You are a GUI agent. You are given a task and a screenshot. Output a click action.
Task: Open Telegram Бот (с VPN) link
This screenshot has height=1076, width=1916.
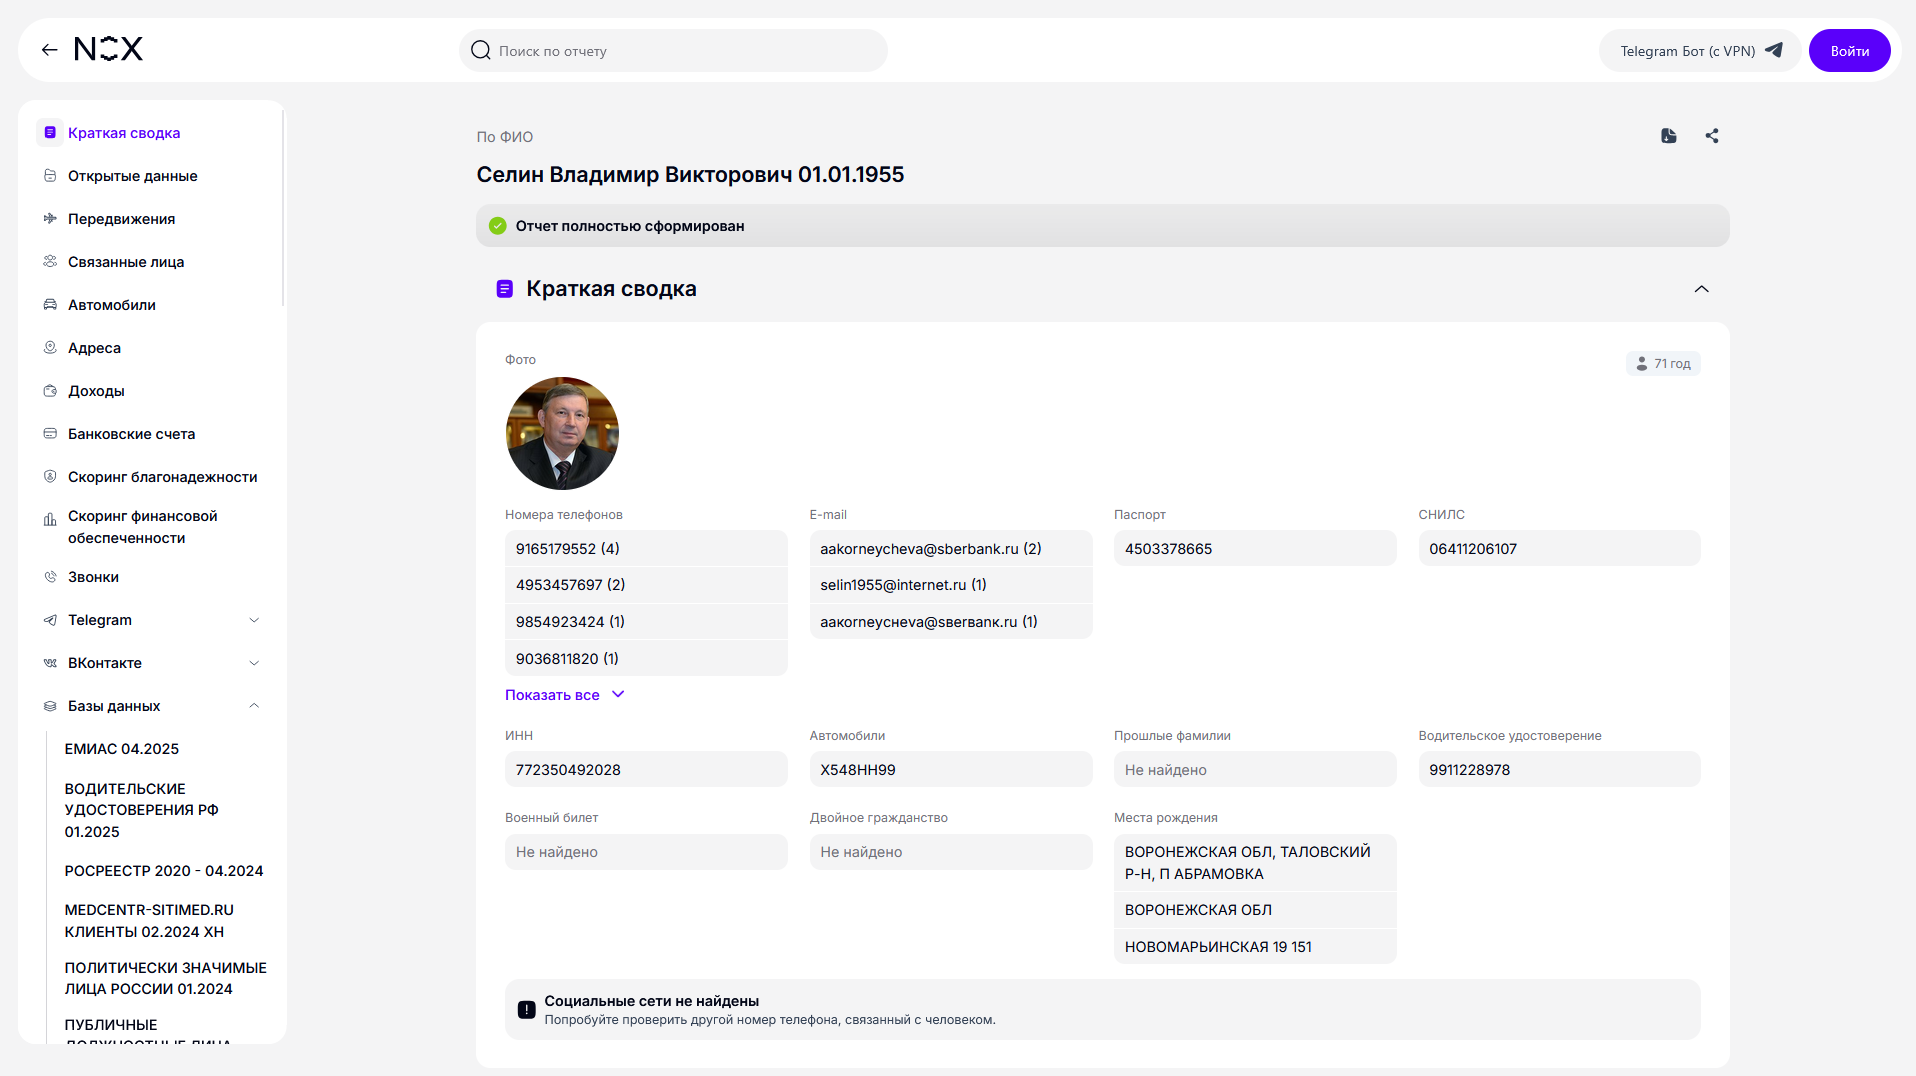1700,51
